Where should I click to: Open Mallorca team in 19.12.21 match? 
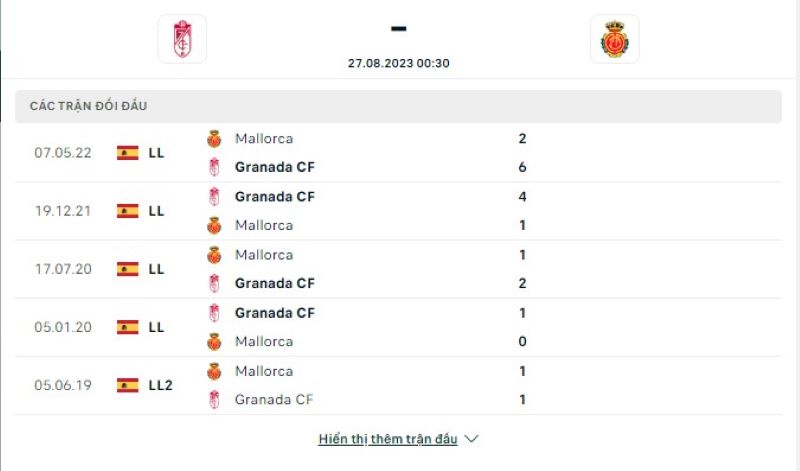tap(264, 226)
